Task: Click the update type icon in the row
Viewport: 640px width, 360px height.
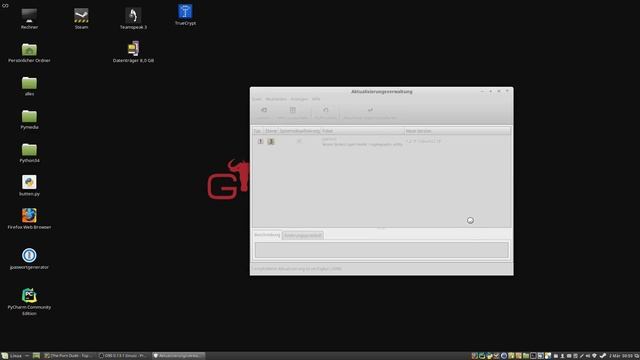Action: click(260, 141)
